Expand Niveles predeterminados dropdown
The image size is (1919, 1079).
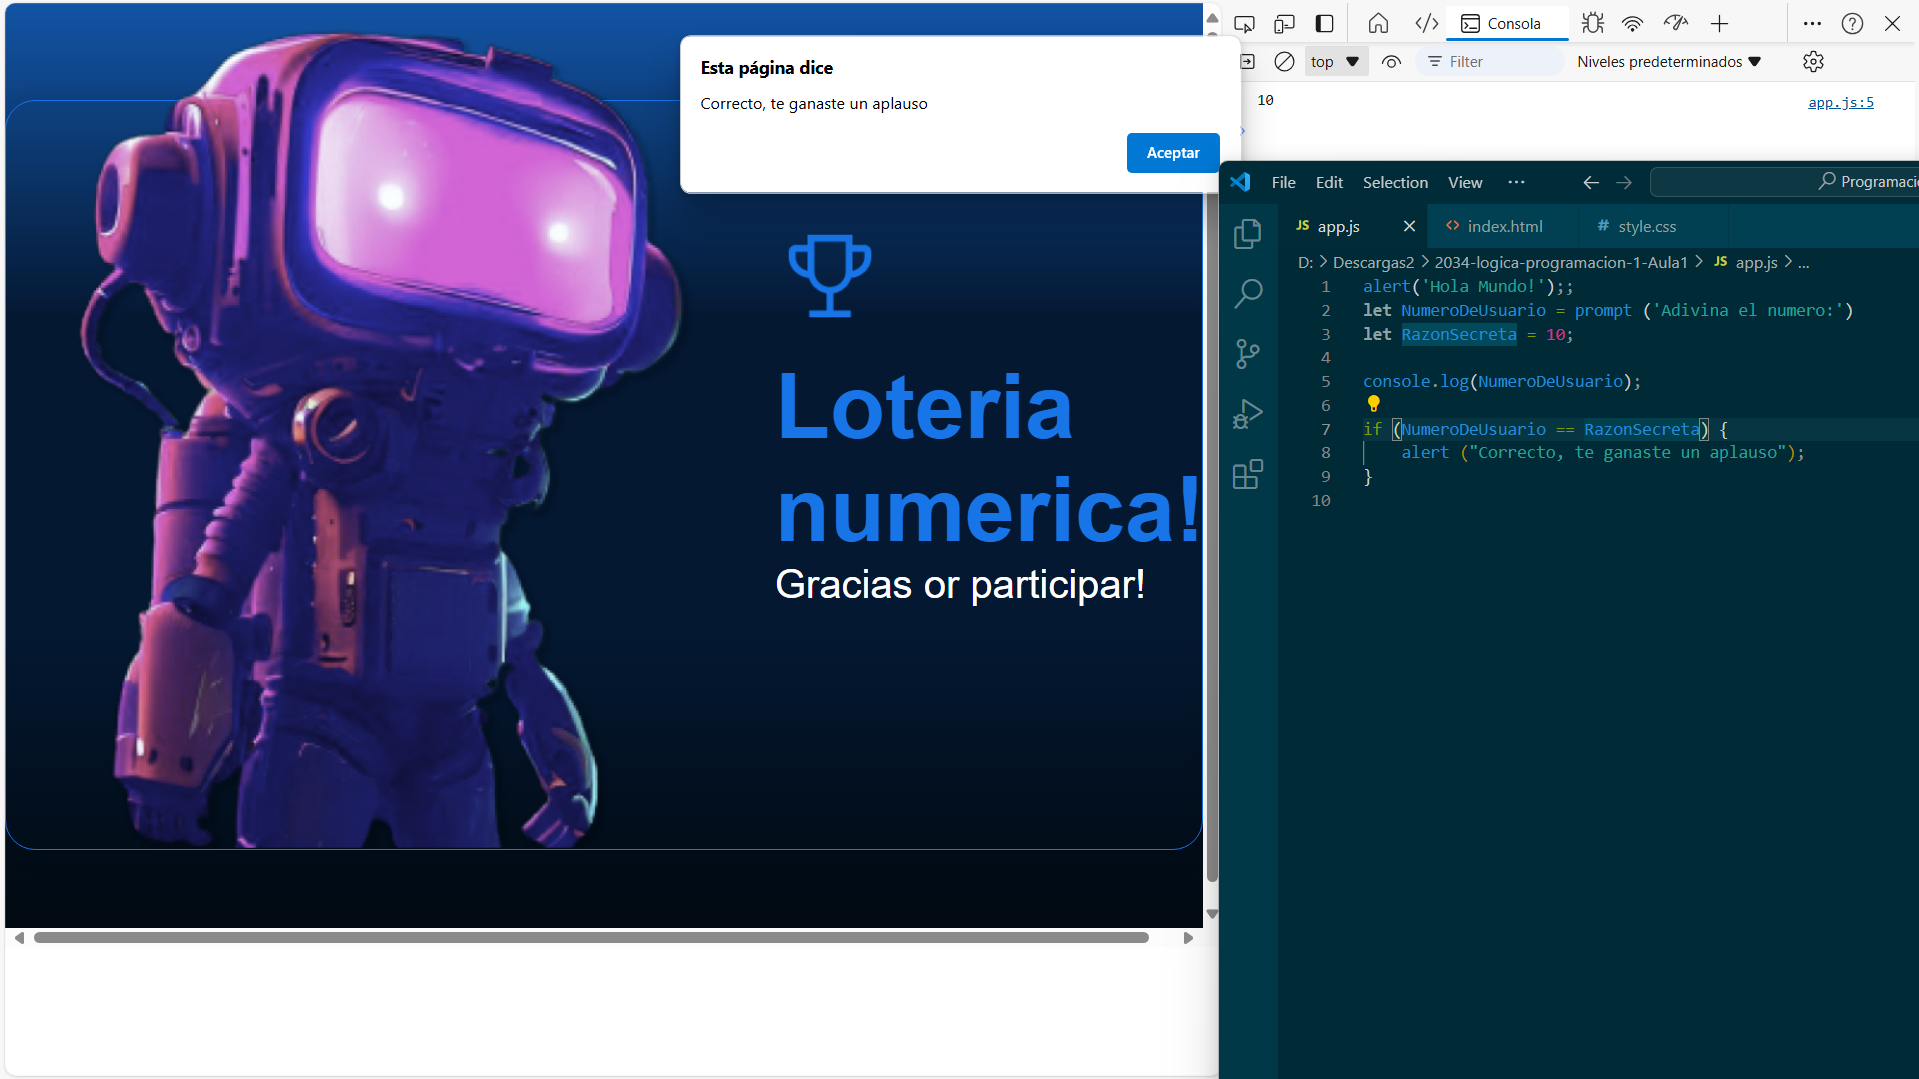click(x=1669, y=62)
